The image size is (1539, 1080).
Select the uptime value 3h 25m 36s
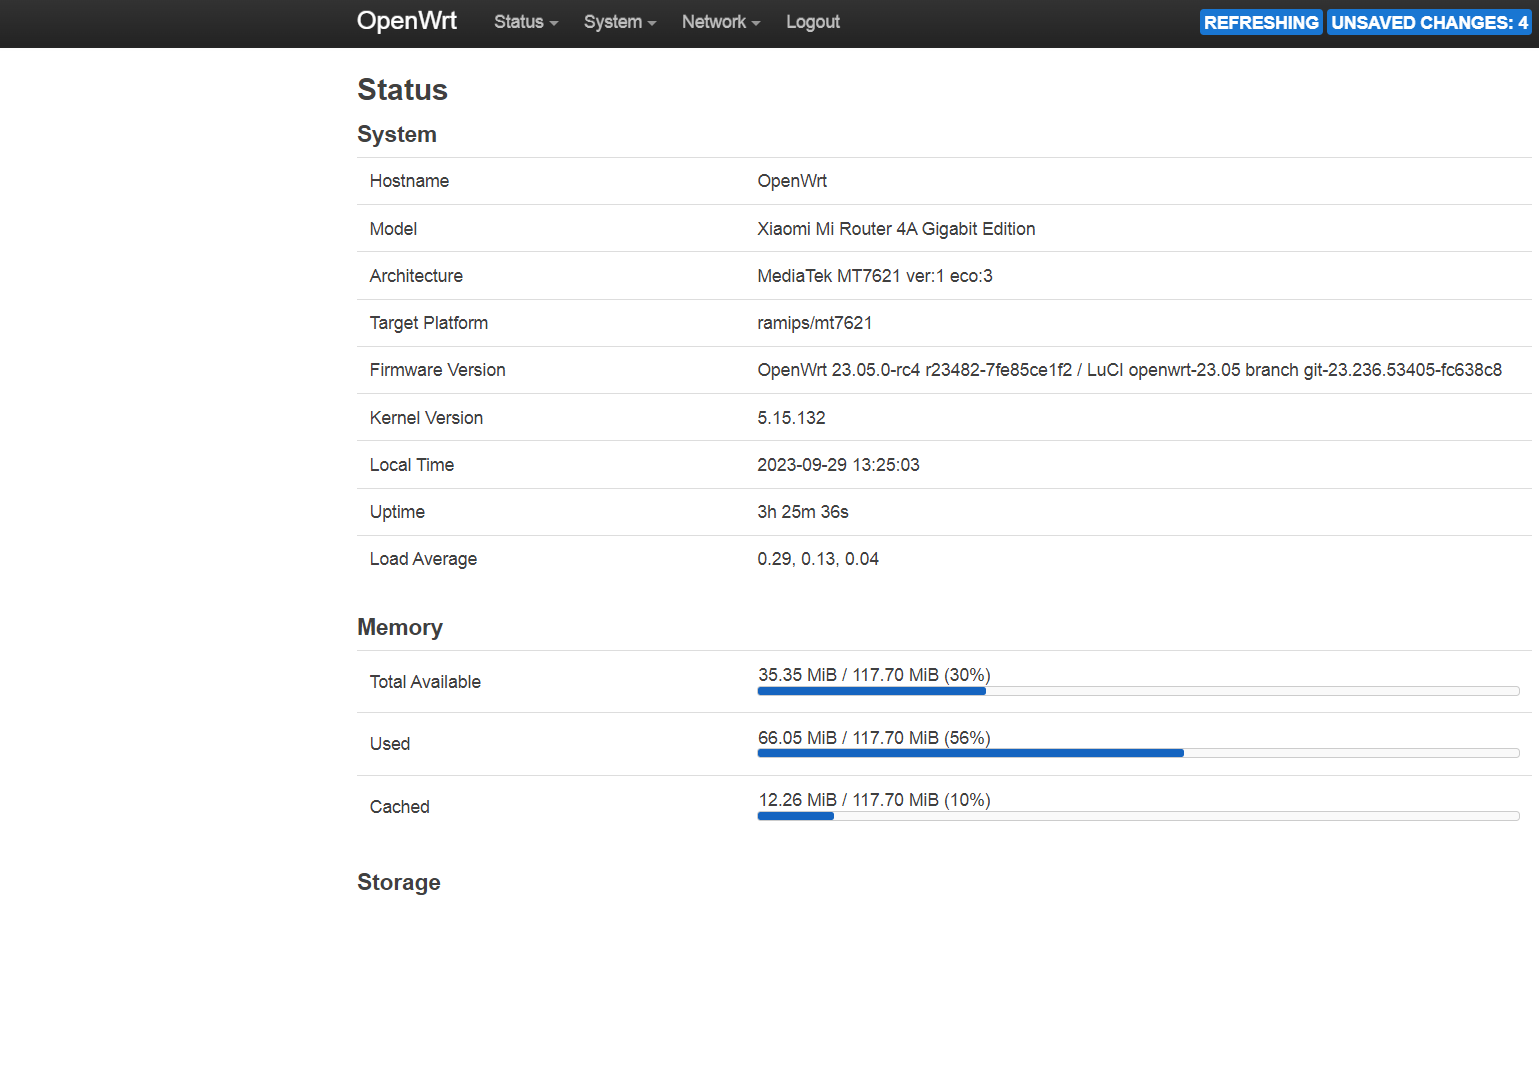click(x=803, y=512)
